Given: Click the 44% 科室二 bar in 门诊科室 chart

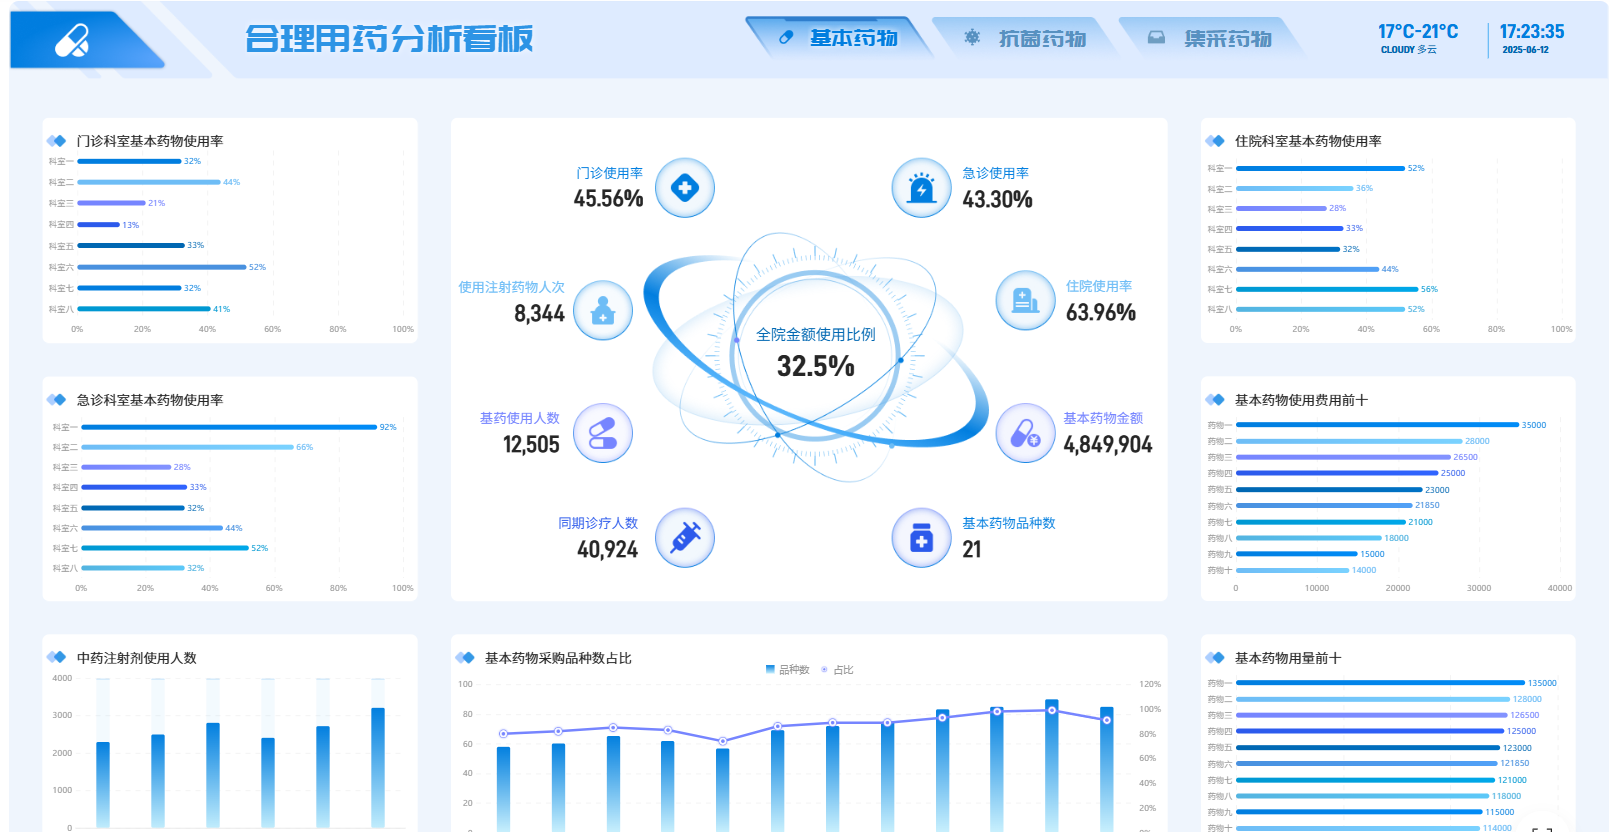Looking at the screenshot, I should pyautogui.click(x=149, y=182).
